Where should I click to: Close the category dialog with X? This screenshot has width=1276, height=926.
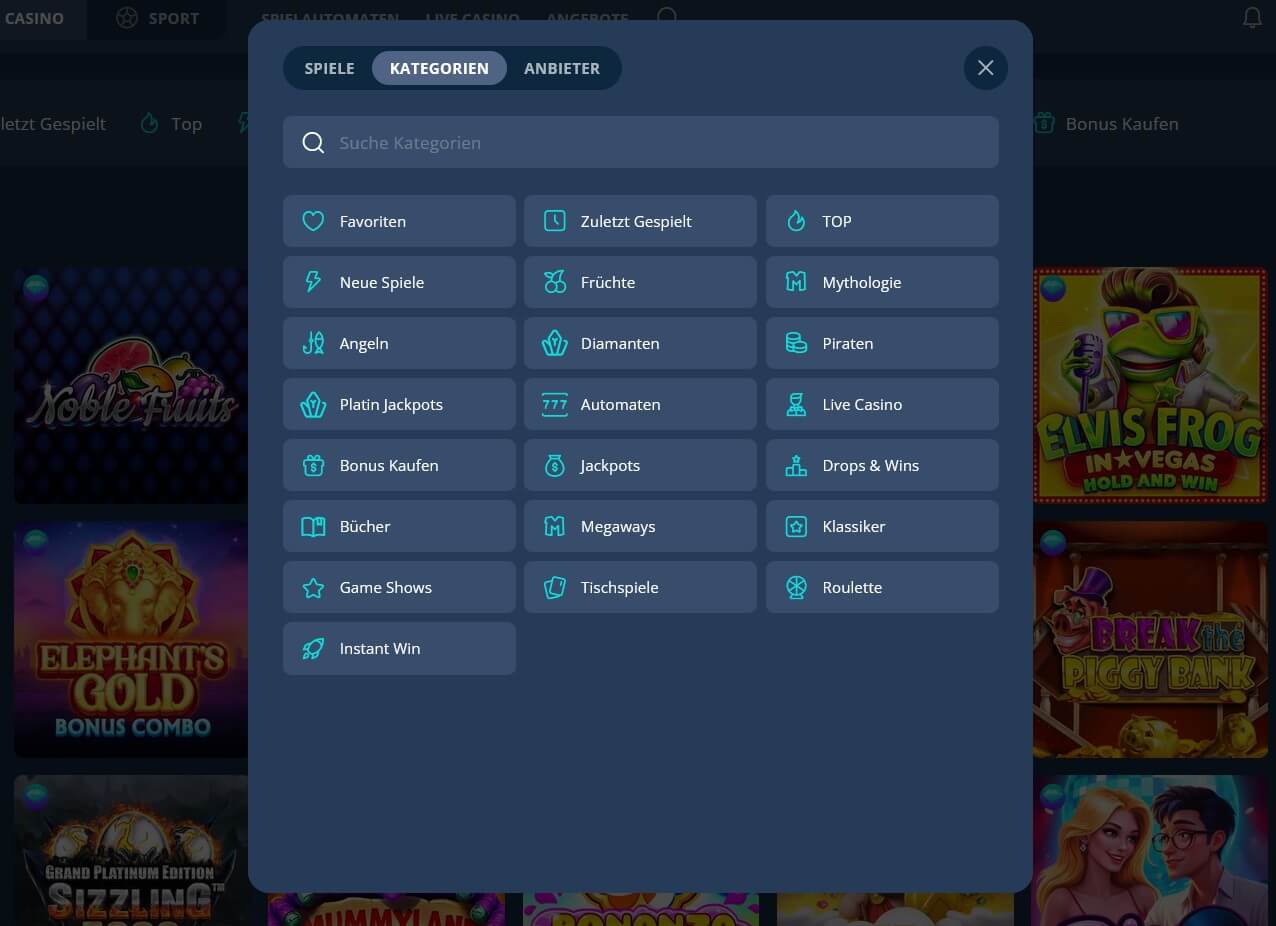coord(985,68)
